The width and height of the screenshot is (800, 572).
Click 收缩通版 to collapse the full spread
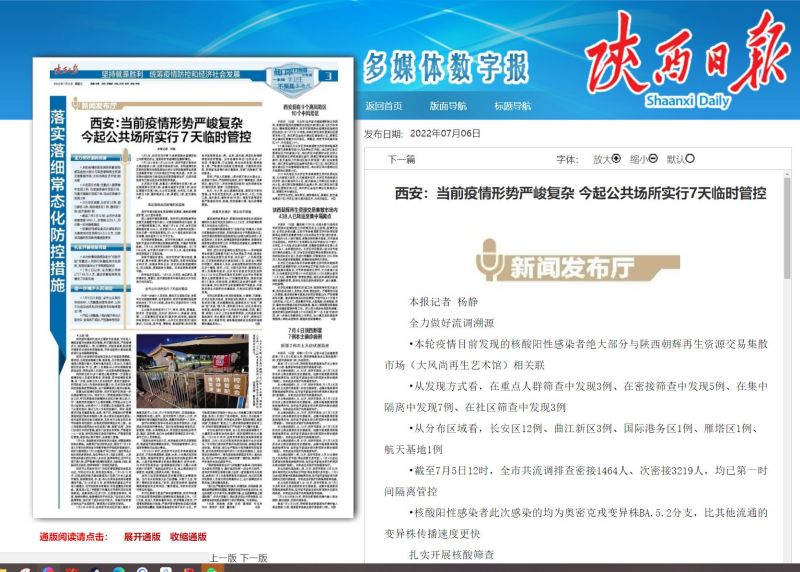click(188, 537)
